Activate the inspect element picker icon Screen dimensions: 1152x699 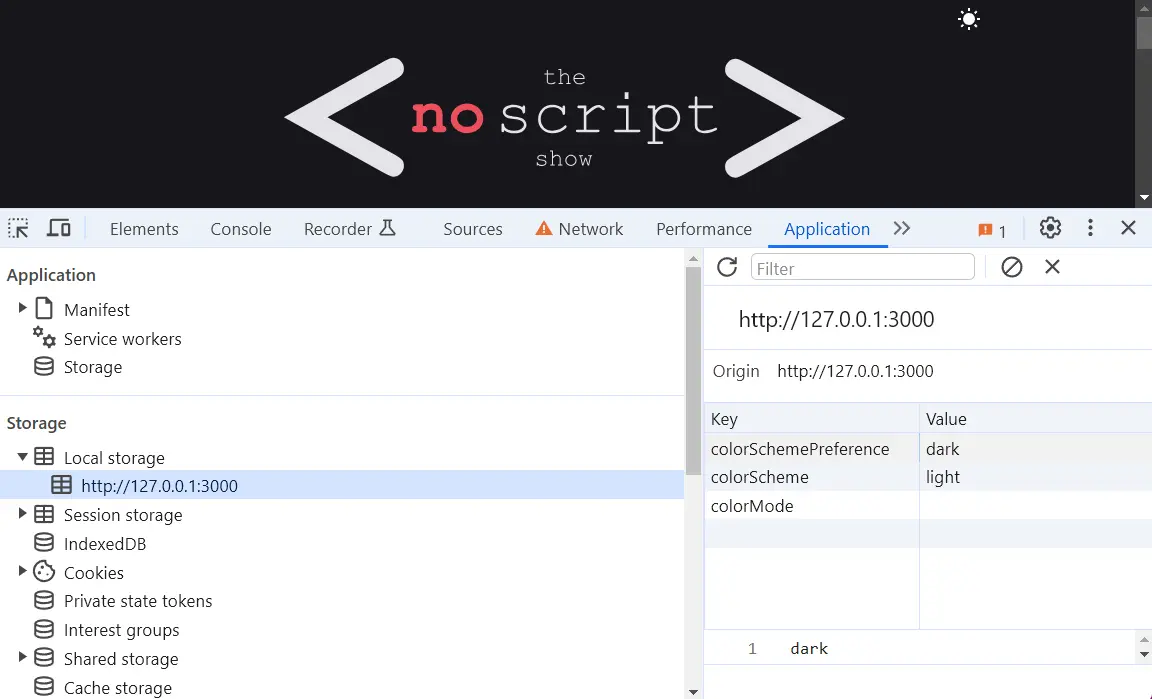(18, 229)
